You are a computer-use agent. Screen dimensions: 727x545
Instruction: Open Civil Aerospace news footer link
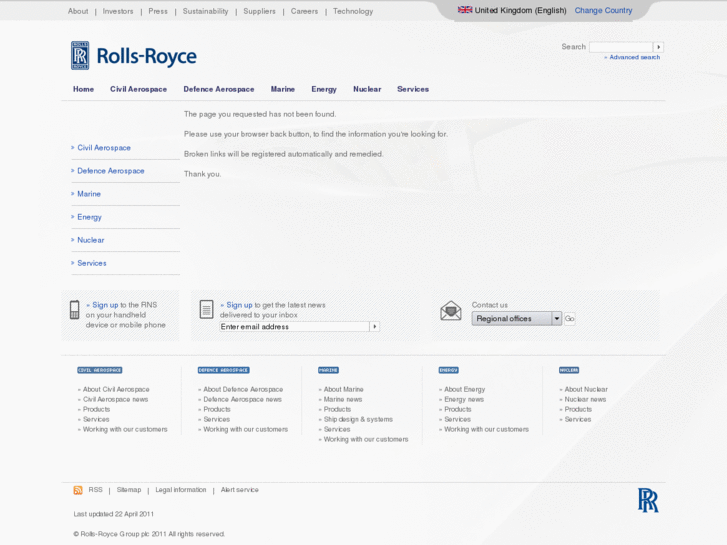pos(115,399)
